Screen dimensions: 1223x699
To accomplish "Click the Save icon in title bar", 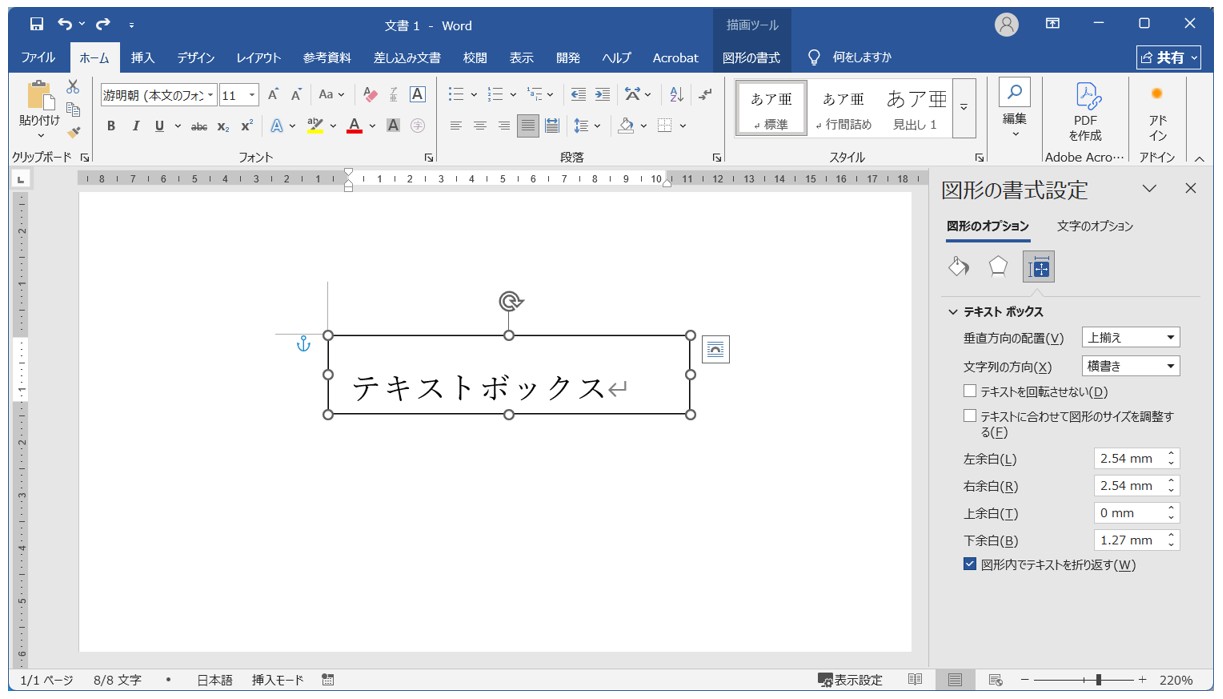I will tap(37, 23).
